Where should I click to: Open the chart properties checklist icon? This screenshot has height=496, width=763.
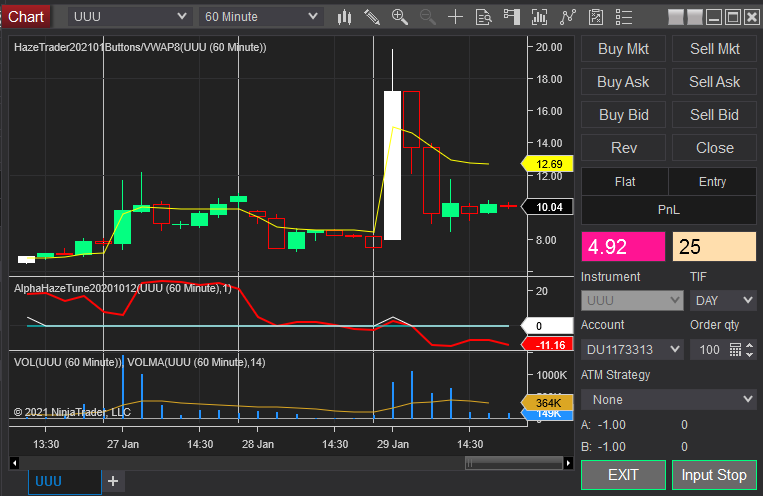click(596, 17)
